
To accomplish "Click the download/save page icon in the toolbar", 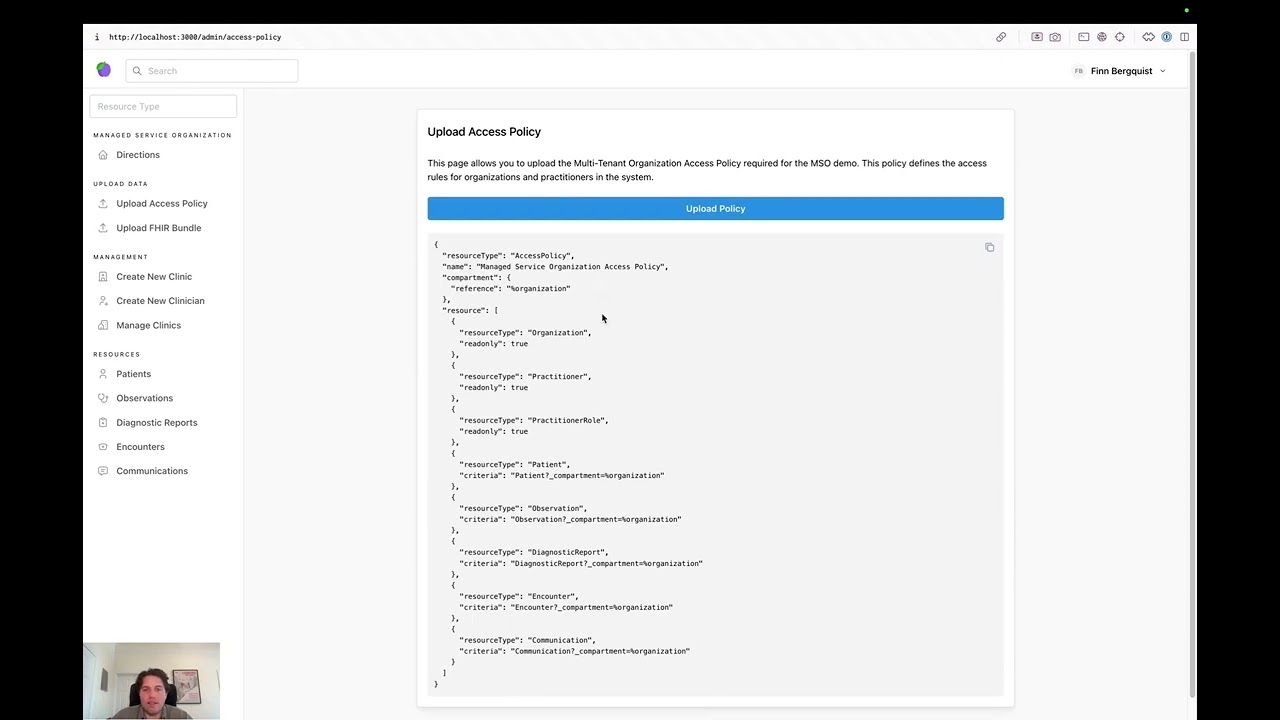I will (1037, 37).
